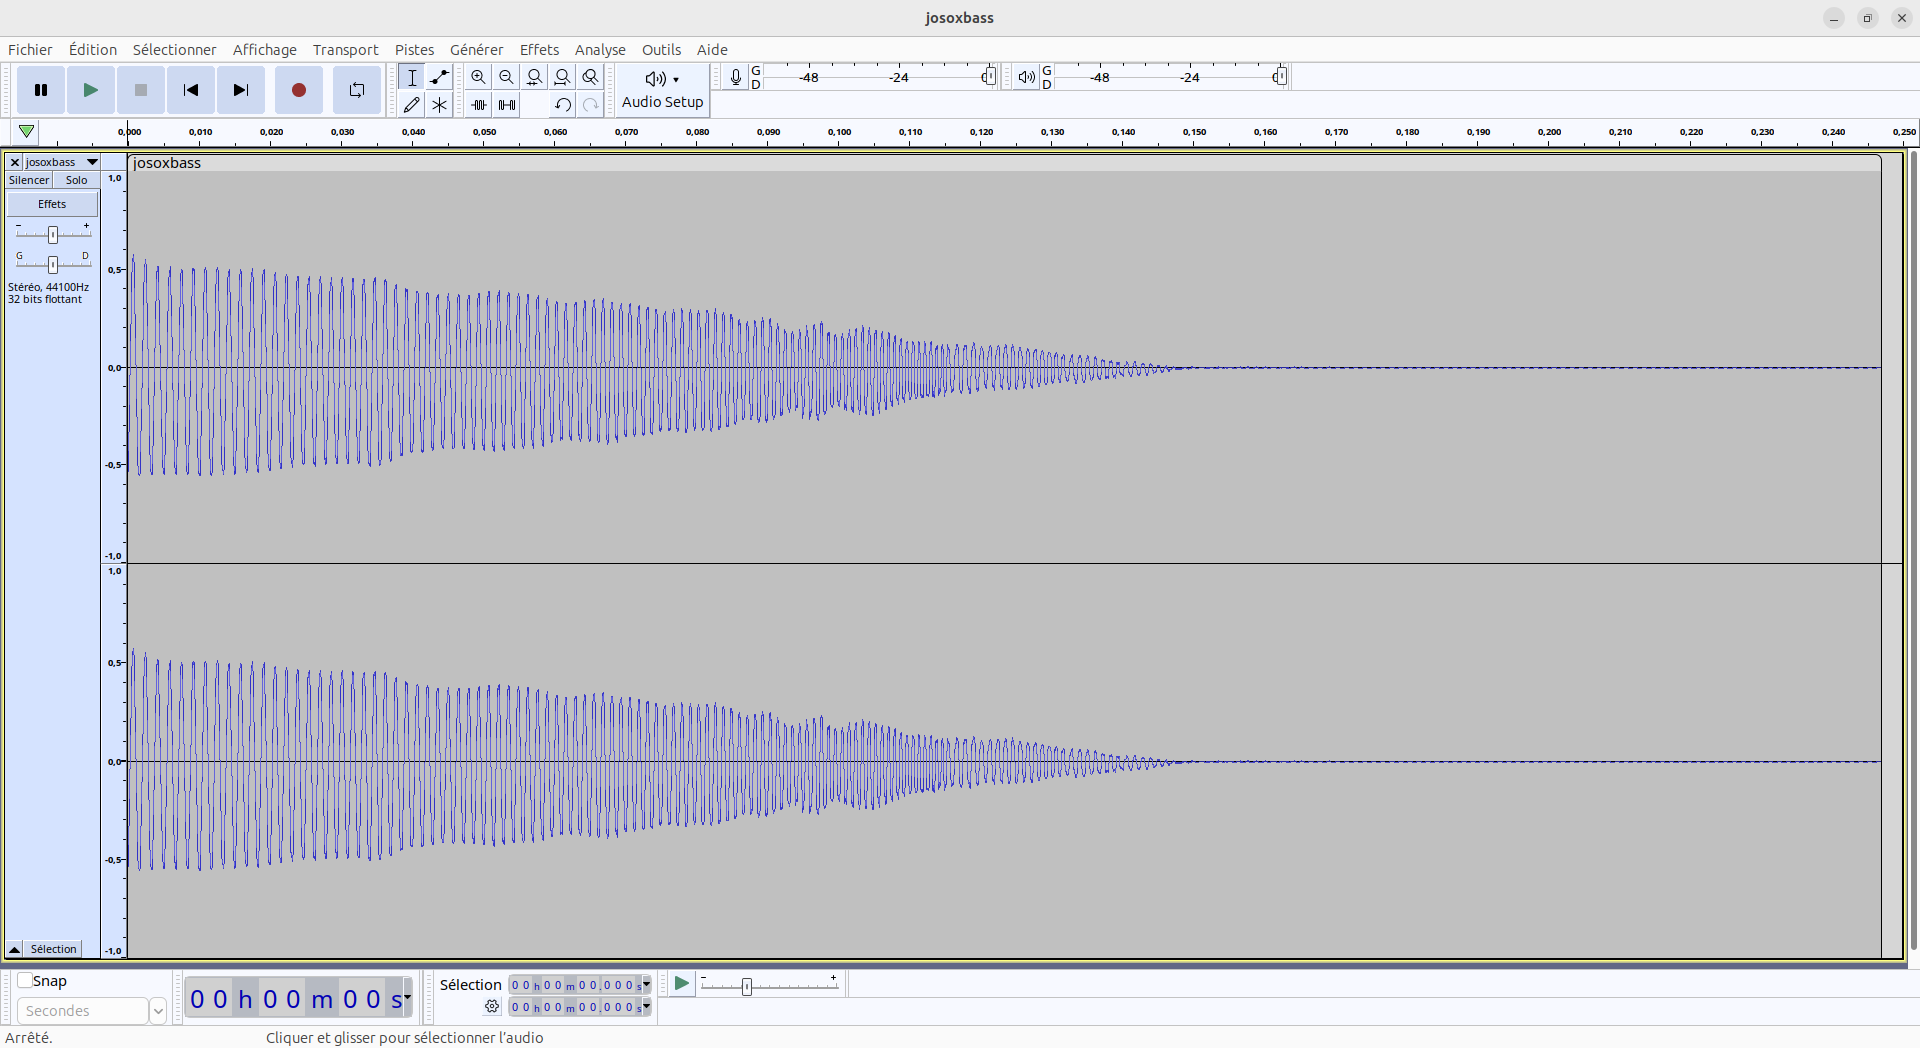1920x1048 pixels.
Task: Click the track Effets button
Action: 52,204
